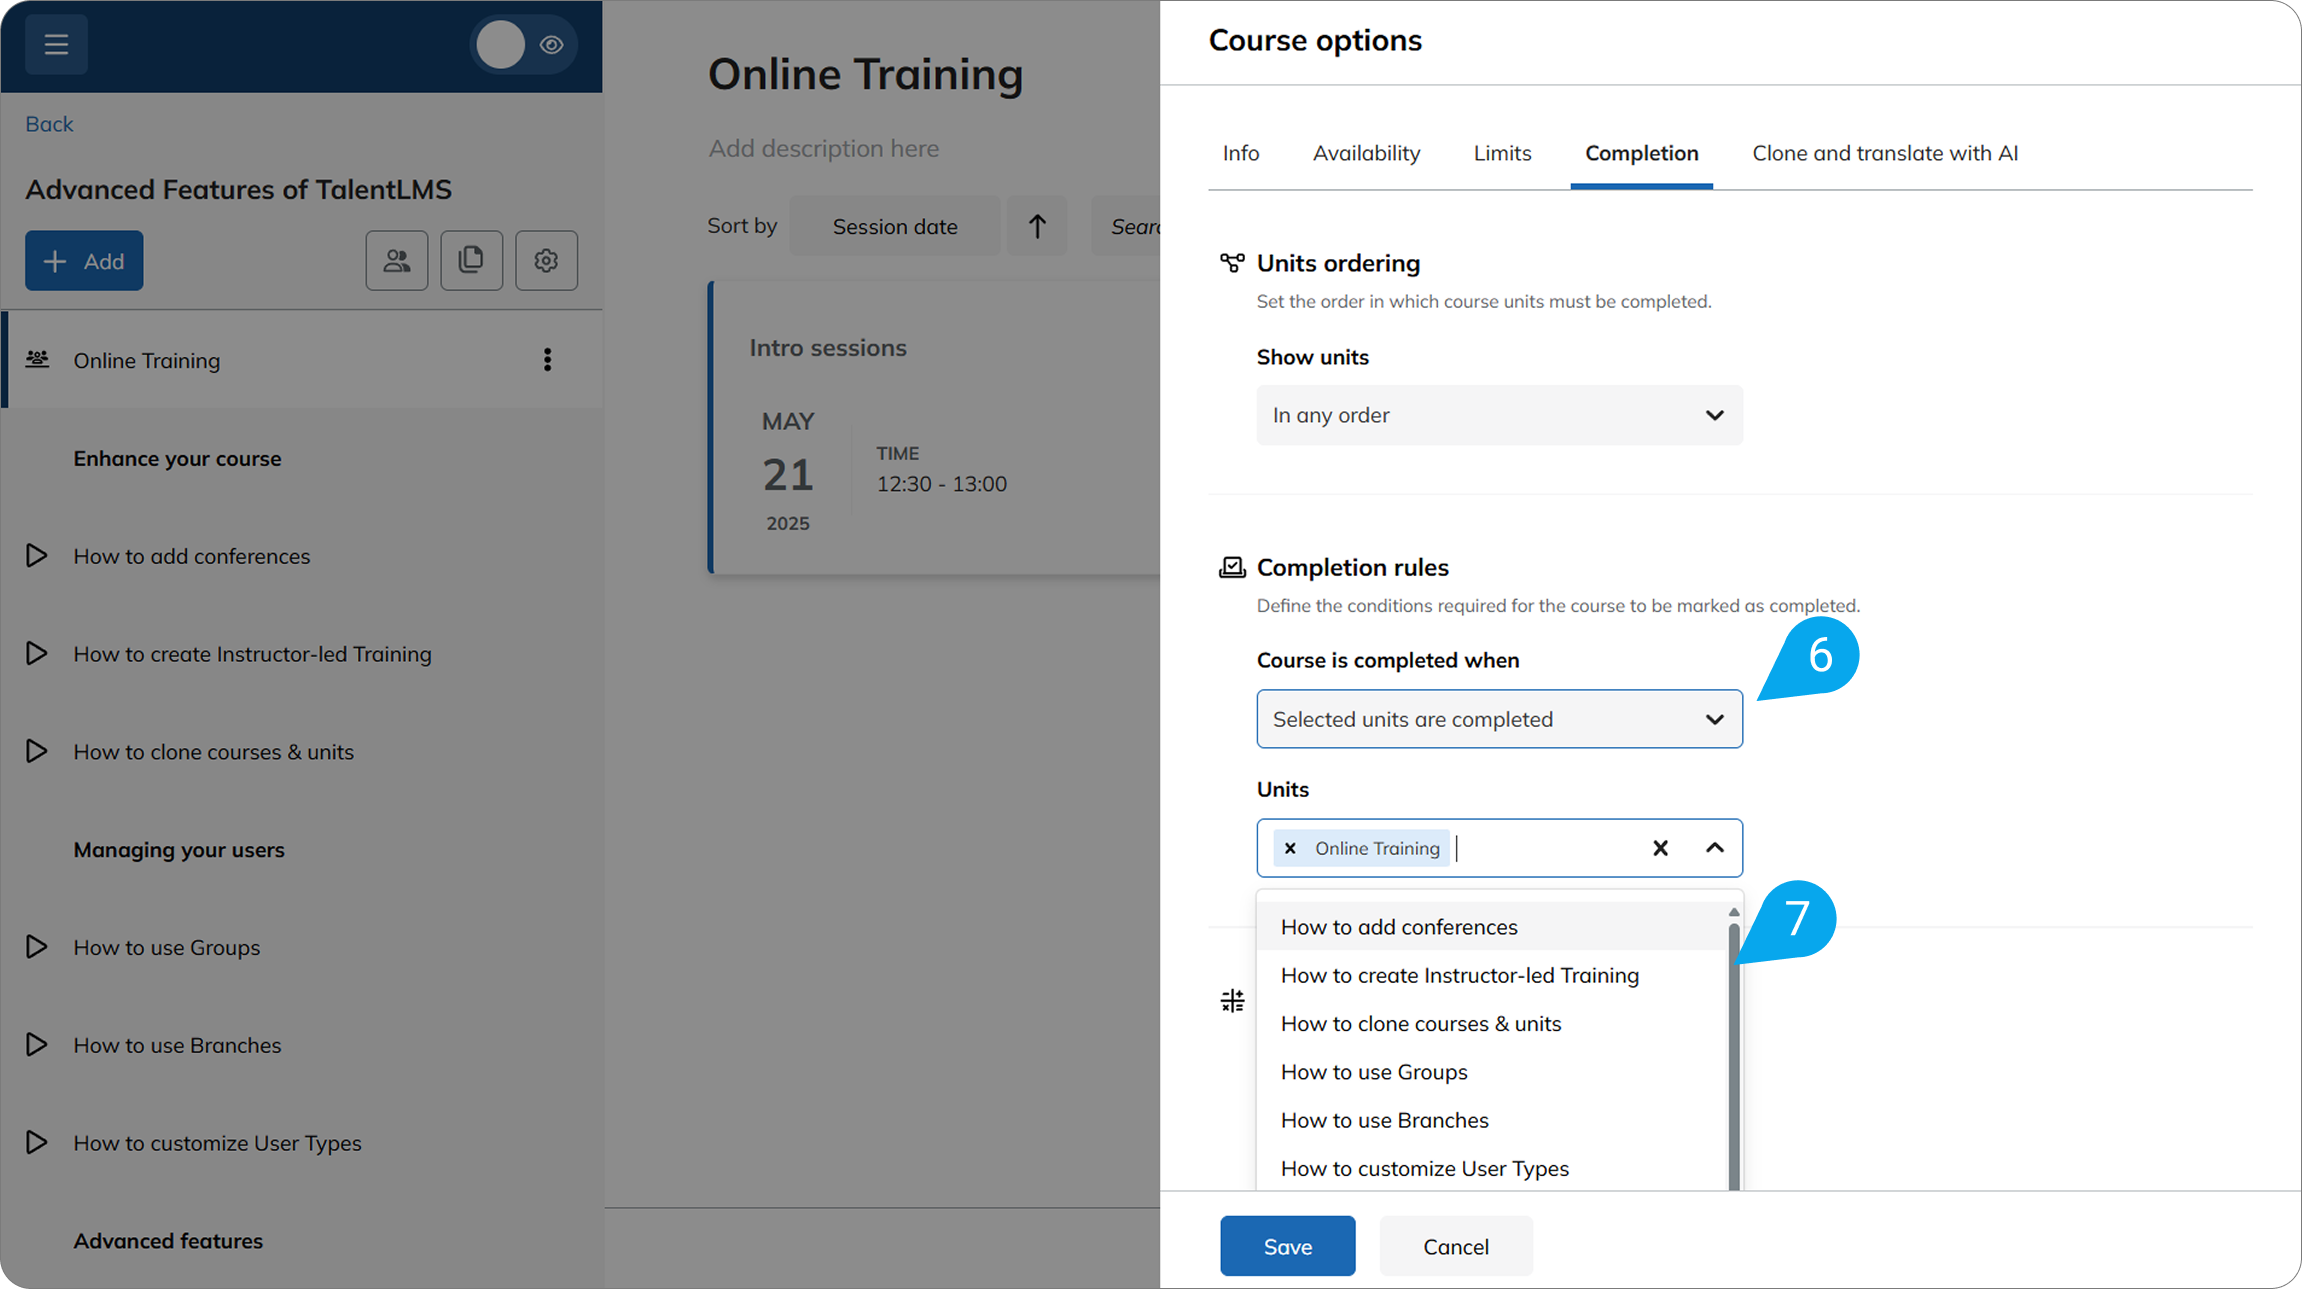Click Completion rules section icon
Screen dimensions: 2302x1289
pos(1232,568)
